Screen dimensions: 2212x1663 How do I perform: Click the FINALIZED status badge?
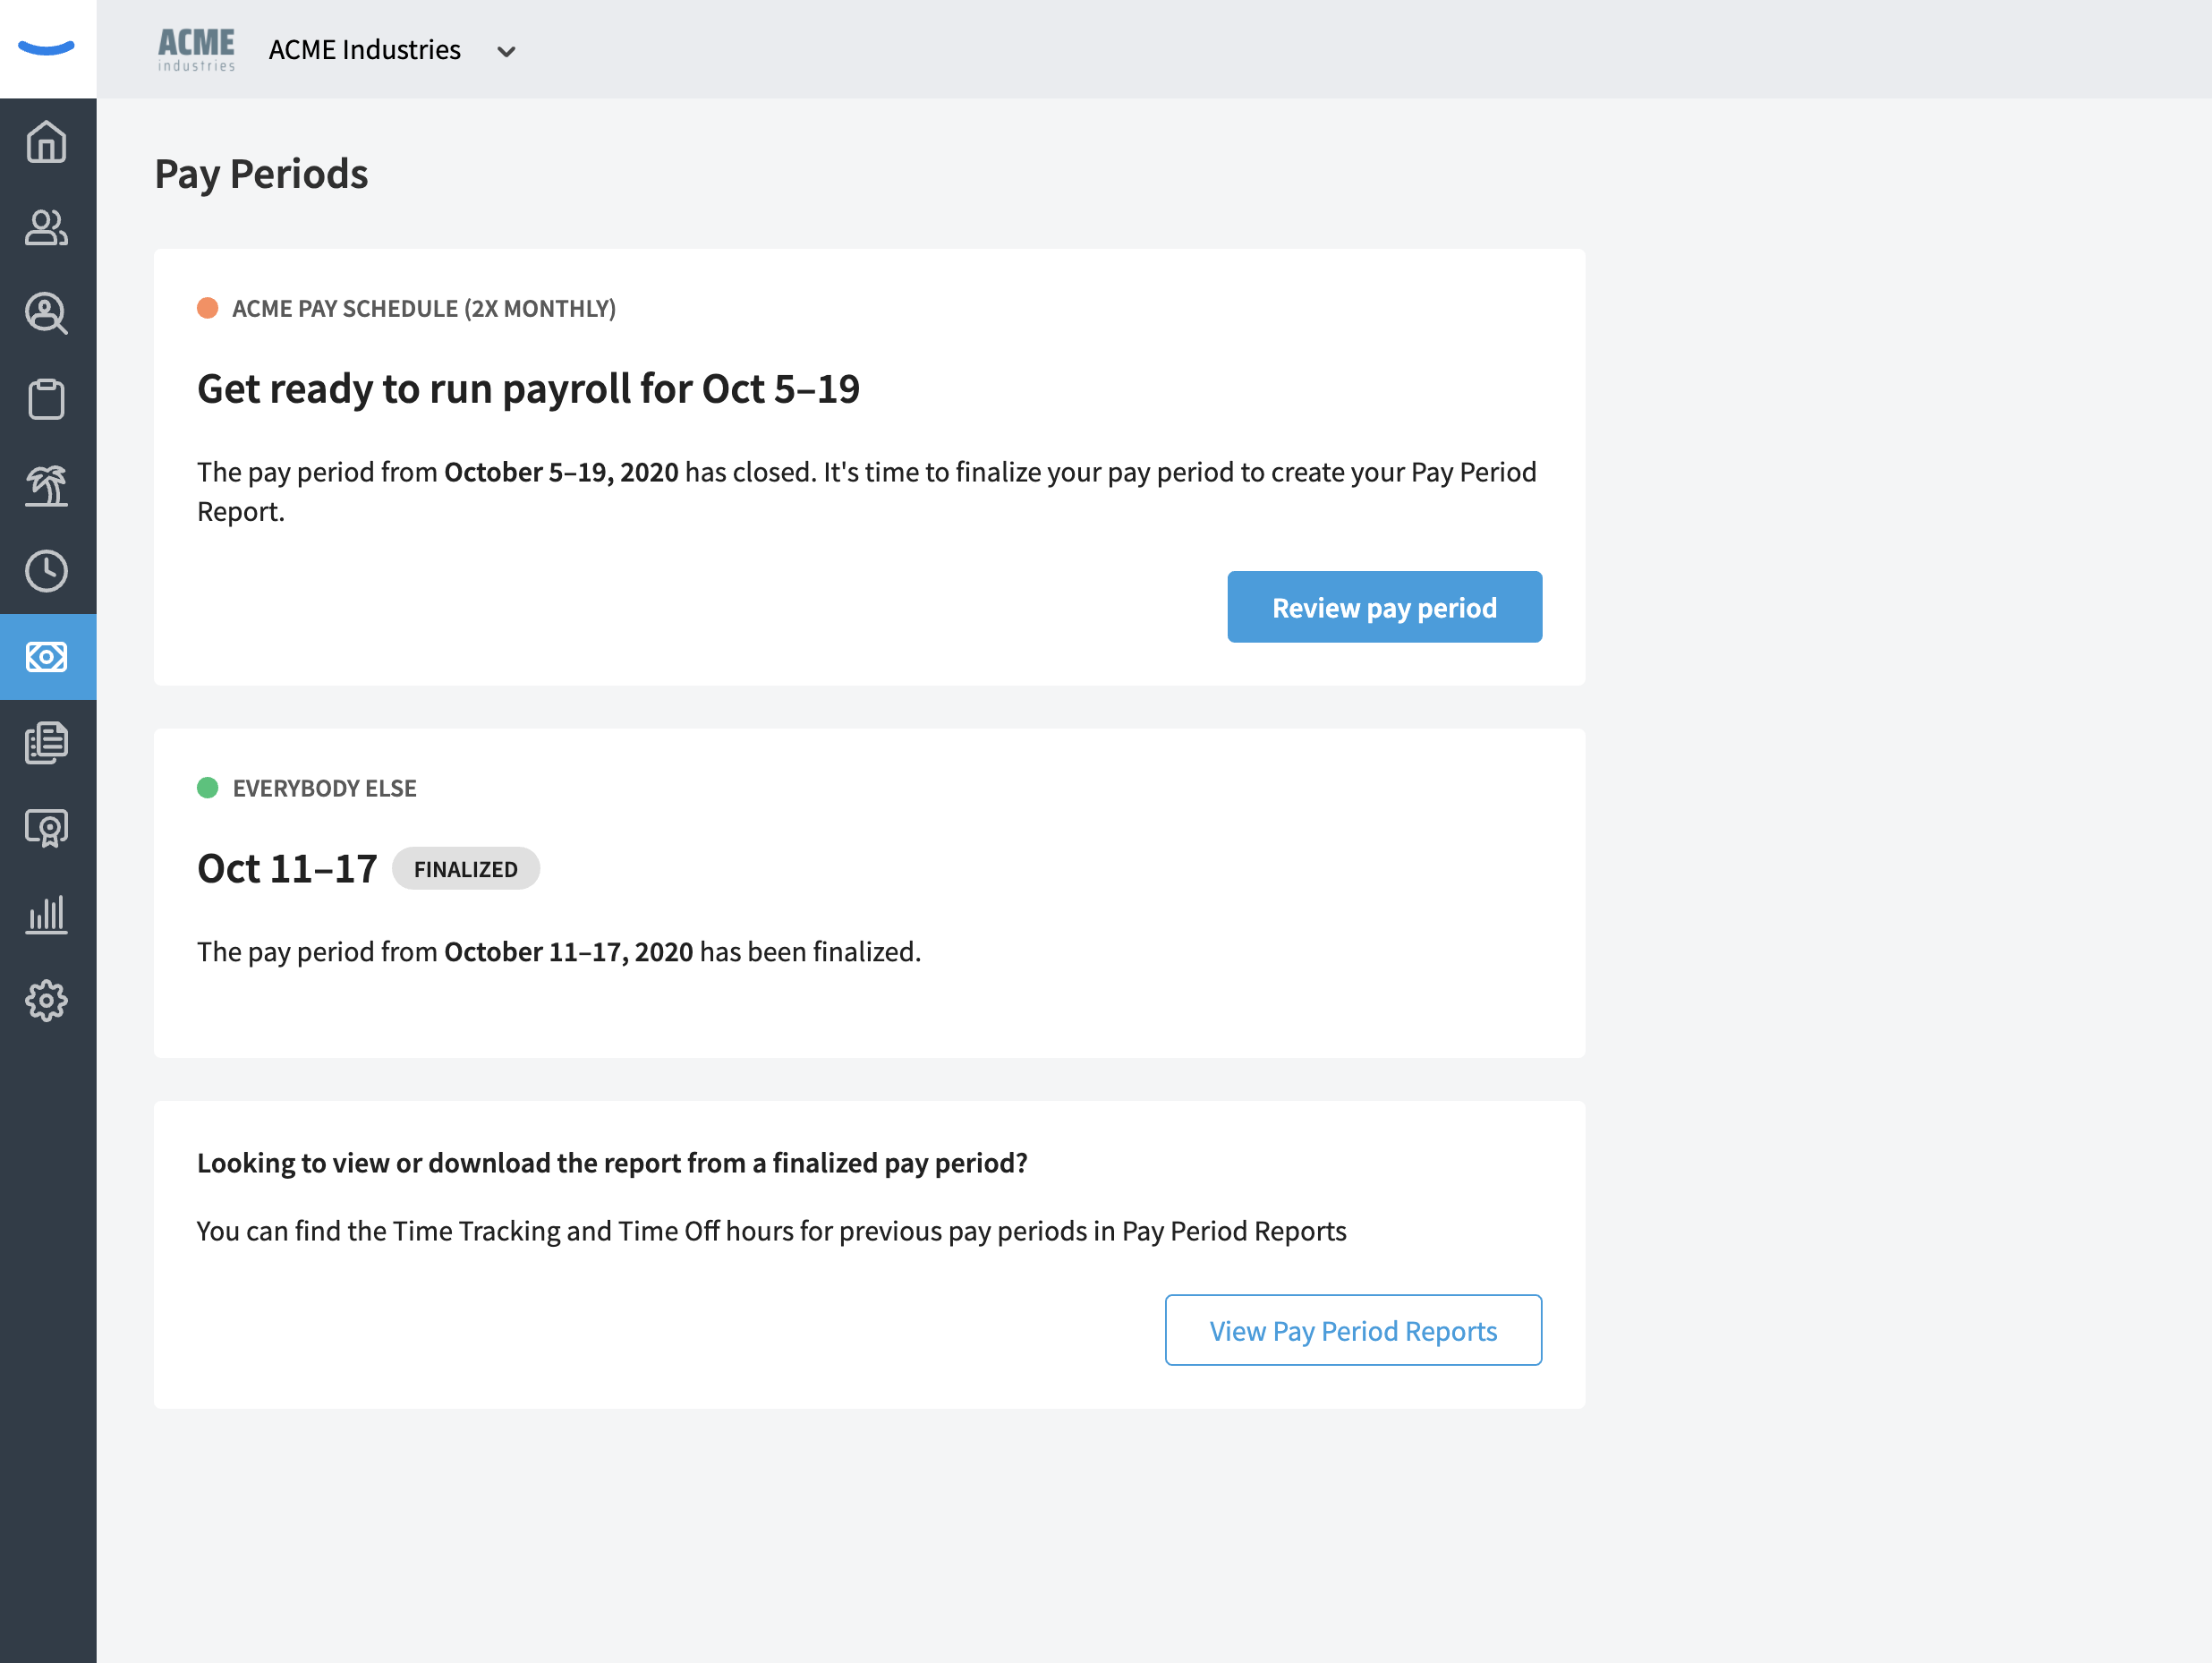(x=466, y=869)
